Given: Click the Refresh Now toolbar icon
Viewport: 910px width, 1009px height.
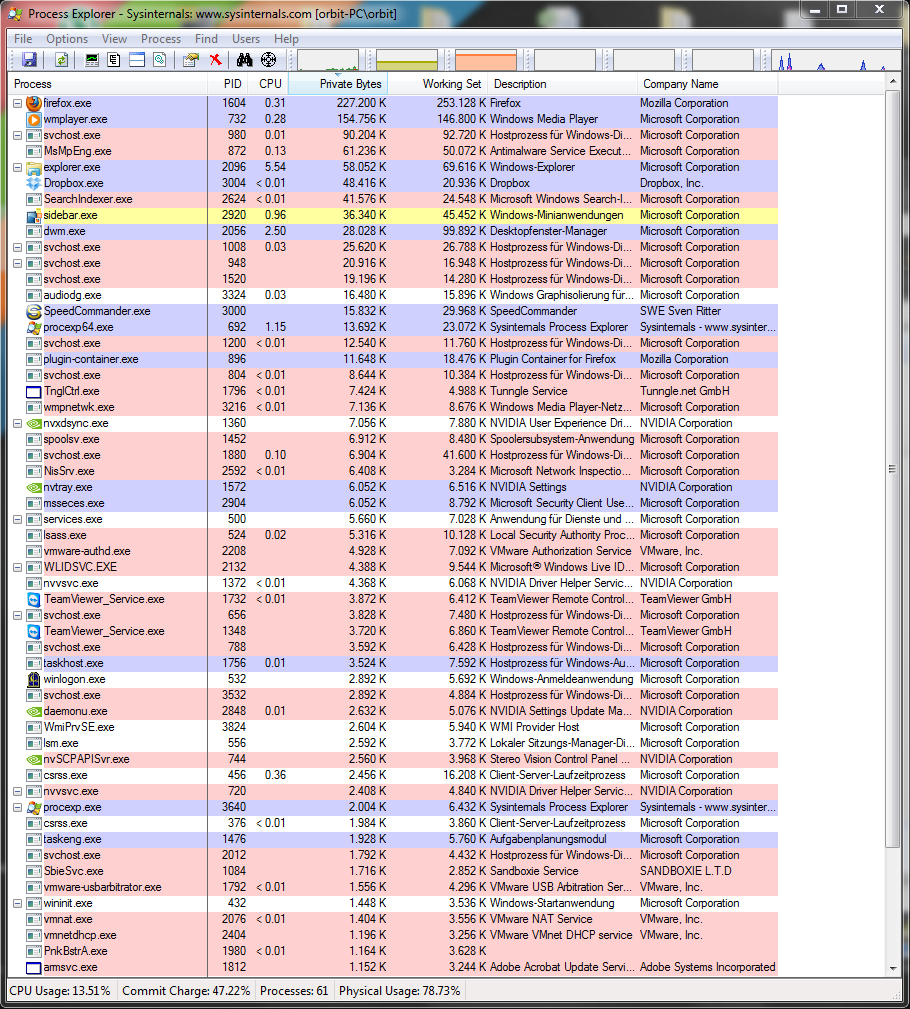Looking at the screenshot, I should pyautogui.click(x=61, y=60).
